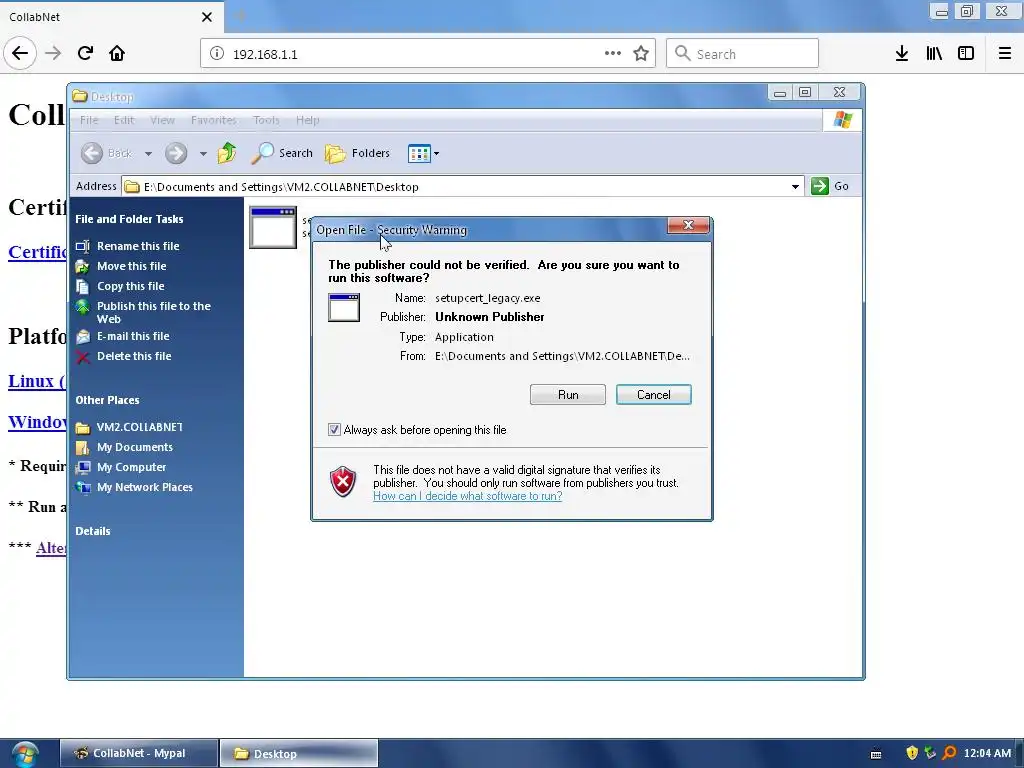Open 'How can I decide what software to run?' link
The height and width of the screenshot is (768, 1024).
coord(468,496)
